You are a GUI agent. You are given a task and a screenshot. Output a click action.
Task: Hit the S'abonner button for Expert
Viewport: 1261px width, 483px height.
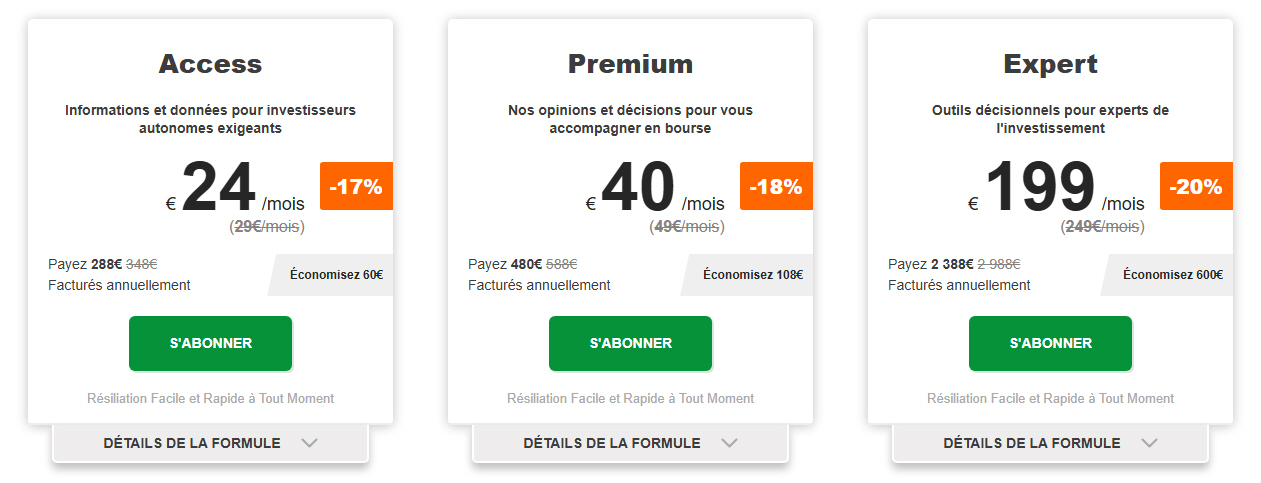(x=1050, y=343)
